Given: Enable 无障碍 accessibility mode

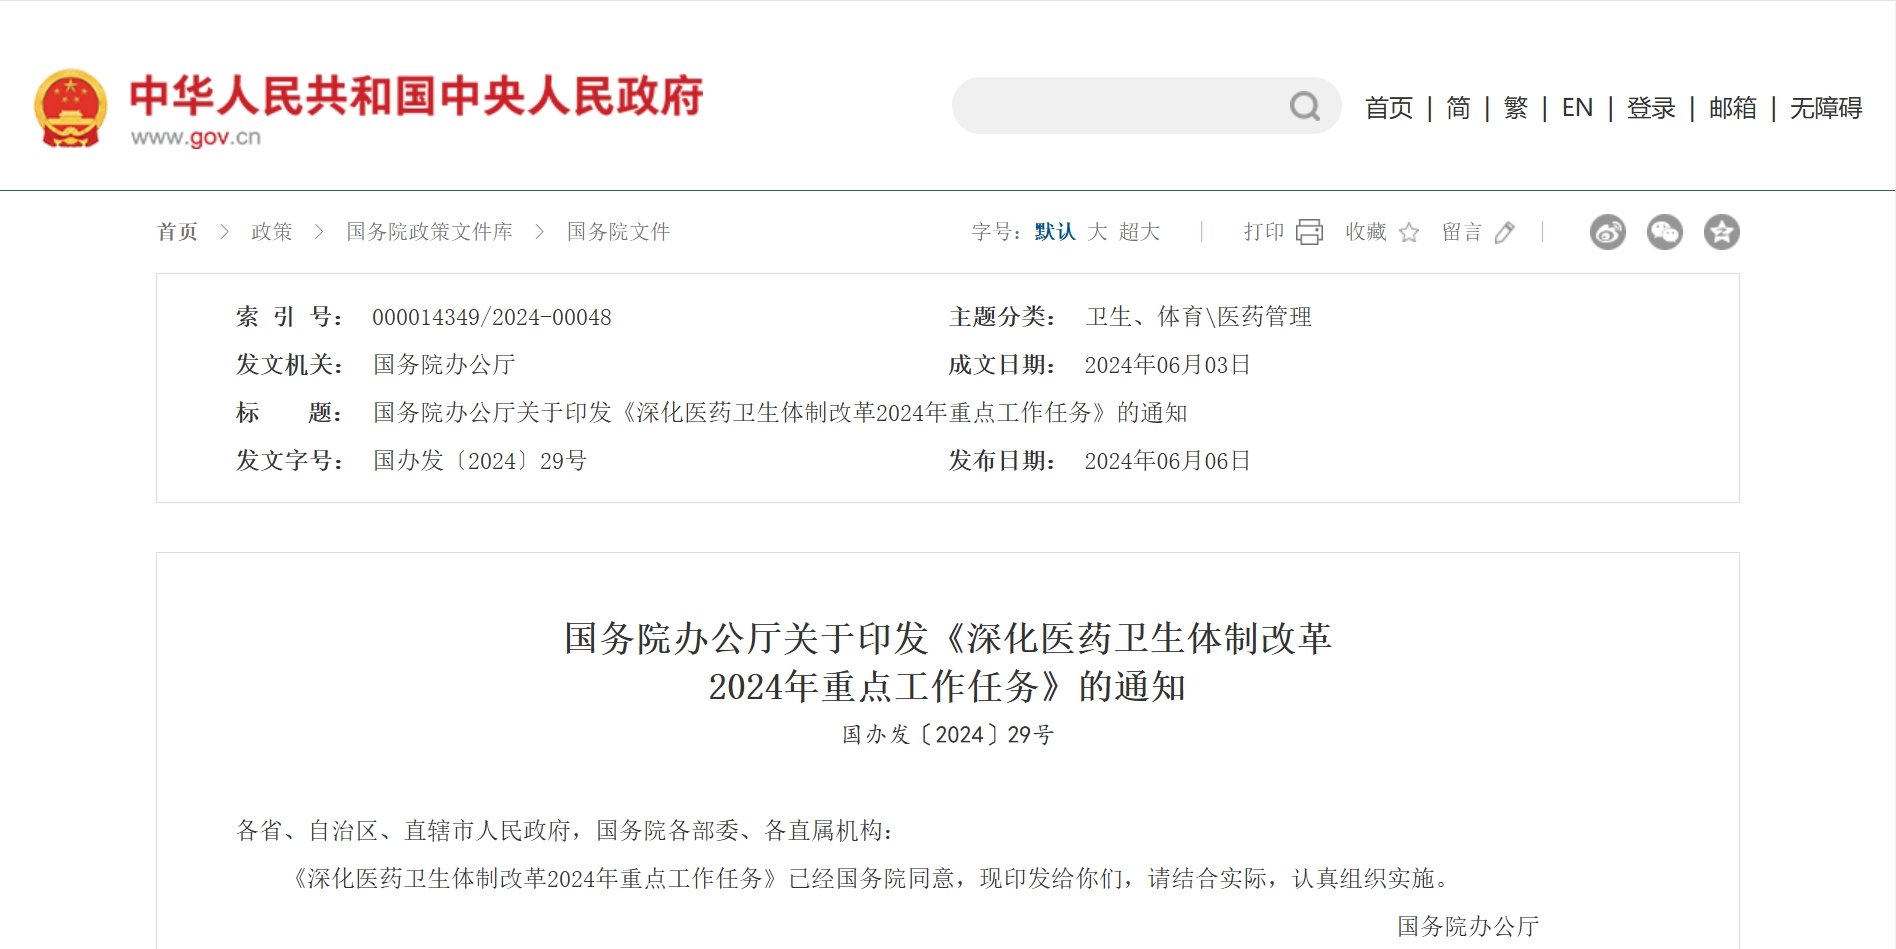Looking at the screenshot, I should 1825,108.
